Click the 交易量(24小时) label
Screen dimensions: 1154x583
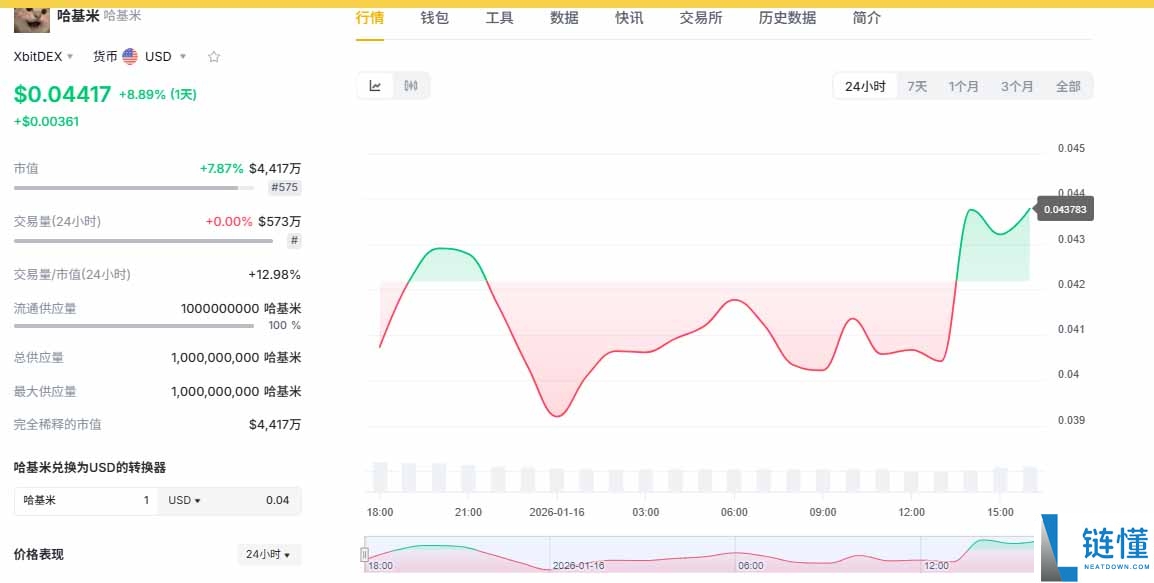tap(57, 222)
